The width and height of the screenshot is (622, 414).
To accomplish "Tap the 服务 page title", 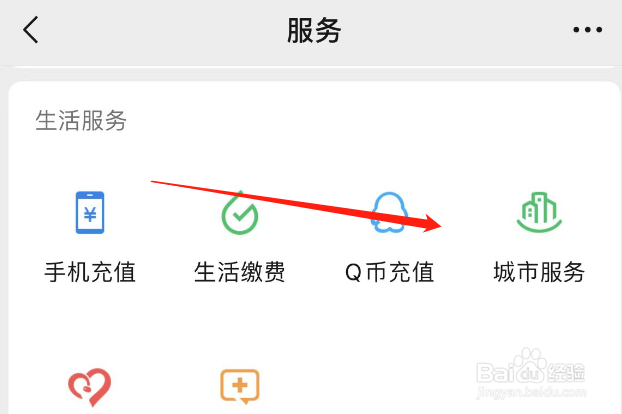I will (x=314, y=30).
